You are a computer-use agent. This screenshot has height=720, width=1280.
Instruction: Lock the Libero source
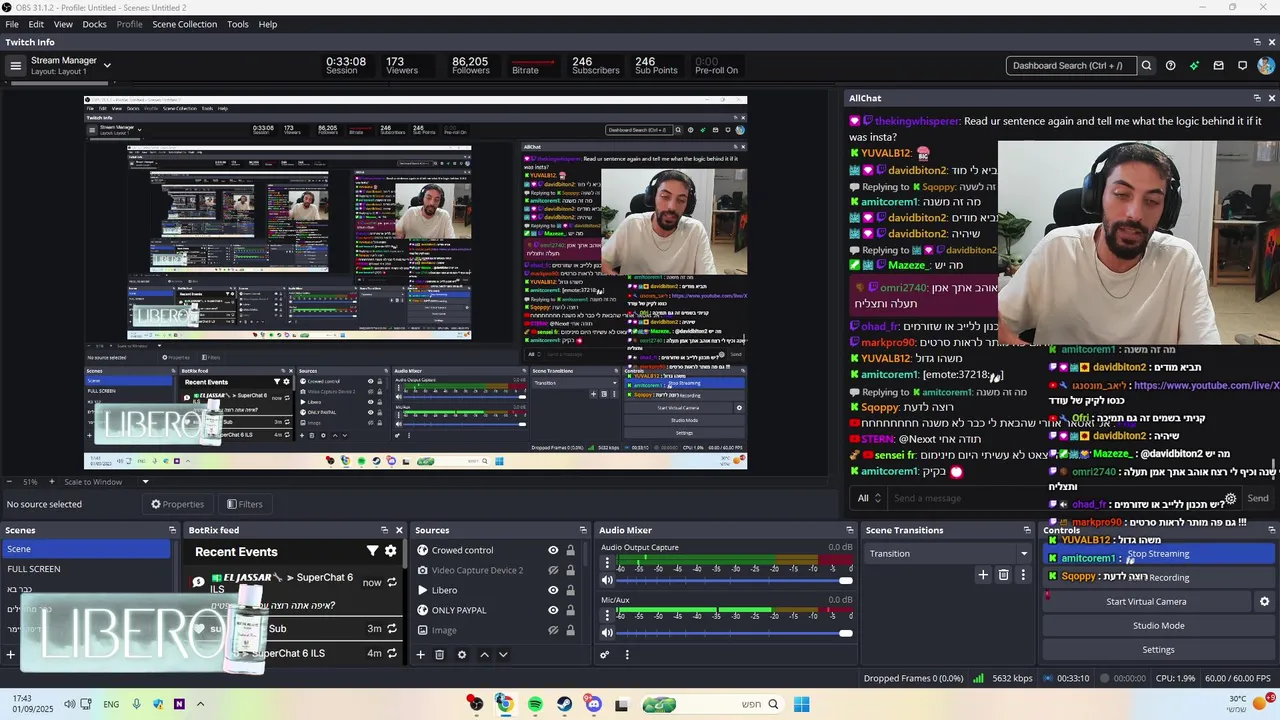click(571, 590)
